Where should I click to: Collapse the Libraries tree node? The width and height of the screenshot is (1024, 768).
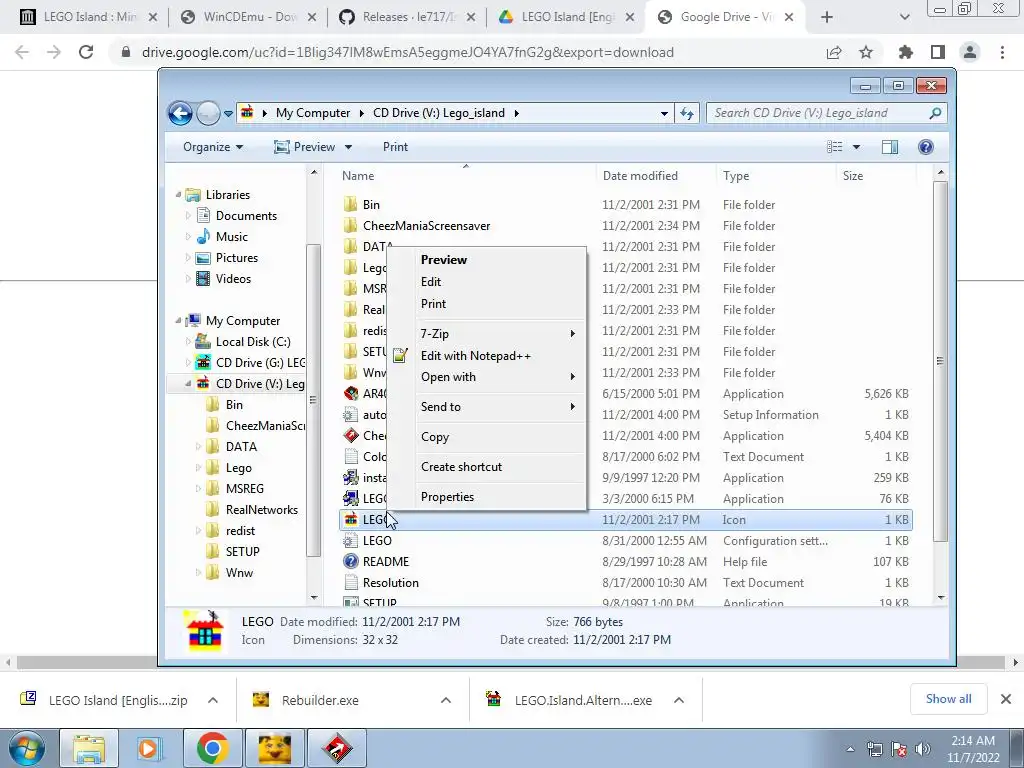(x=178, y=195)
